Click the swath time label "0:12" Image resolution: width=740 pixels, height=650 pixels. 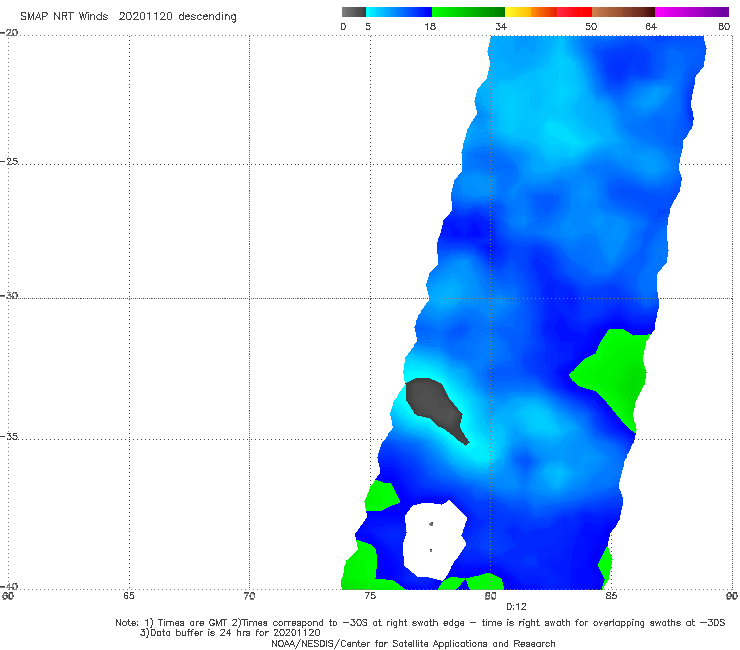click(516, 607)
